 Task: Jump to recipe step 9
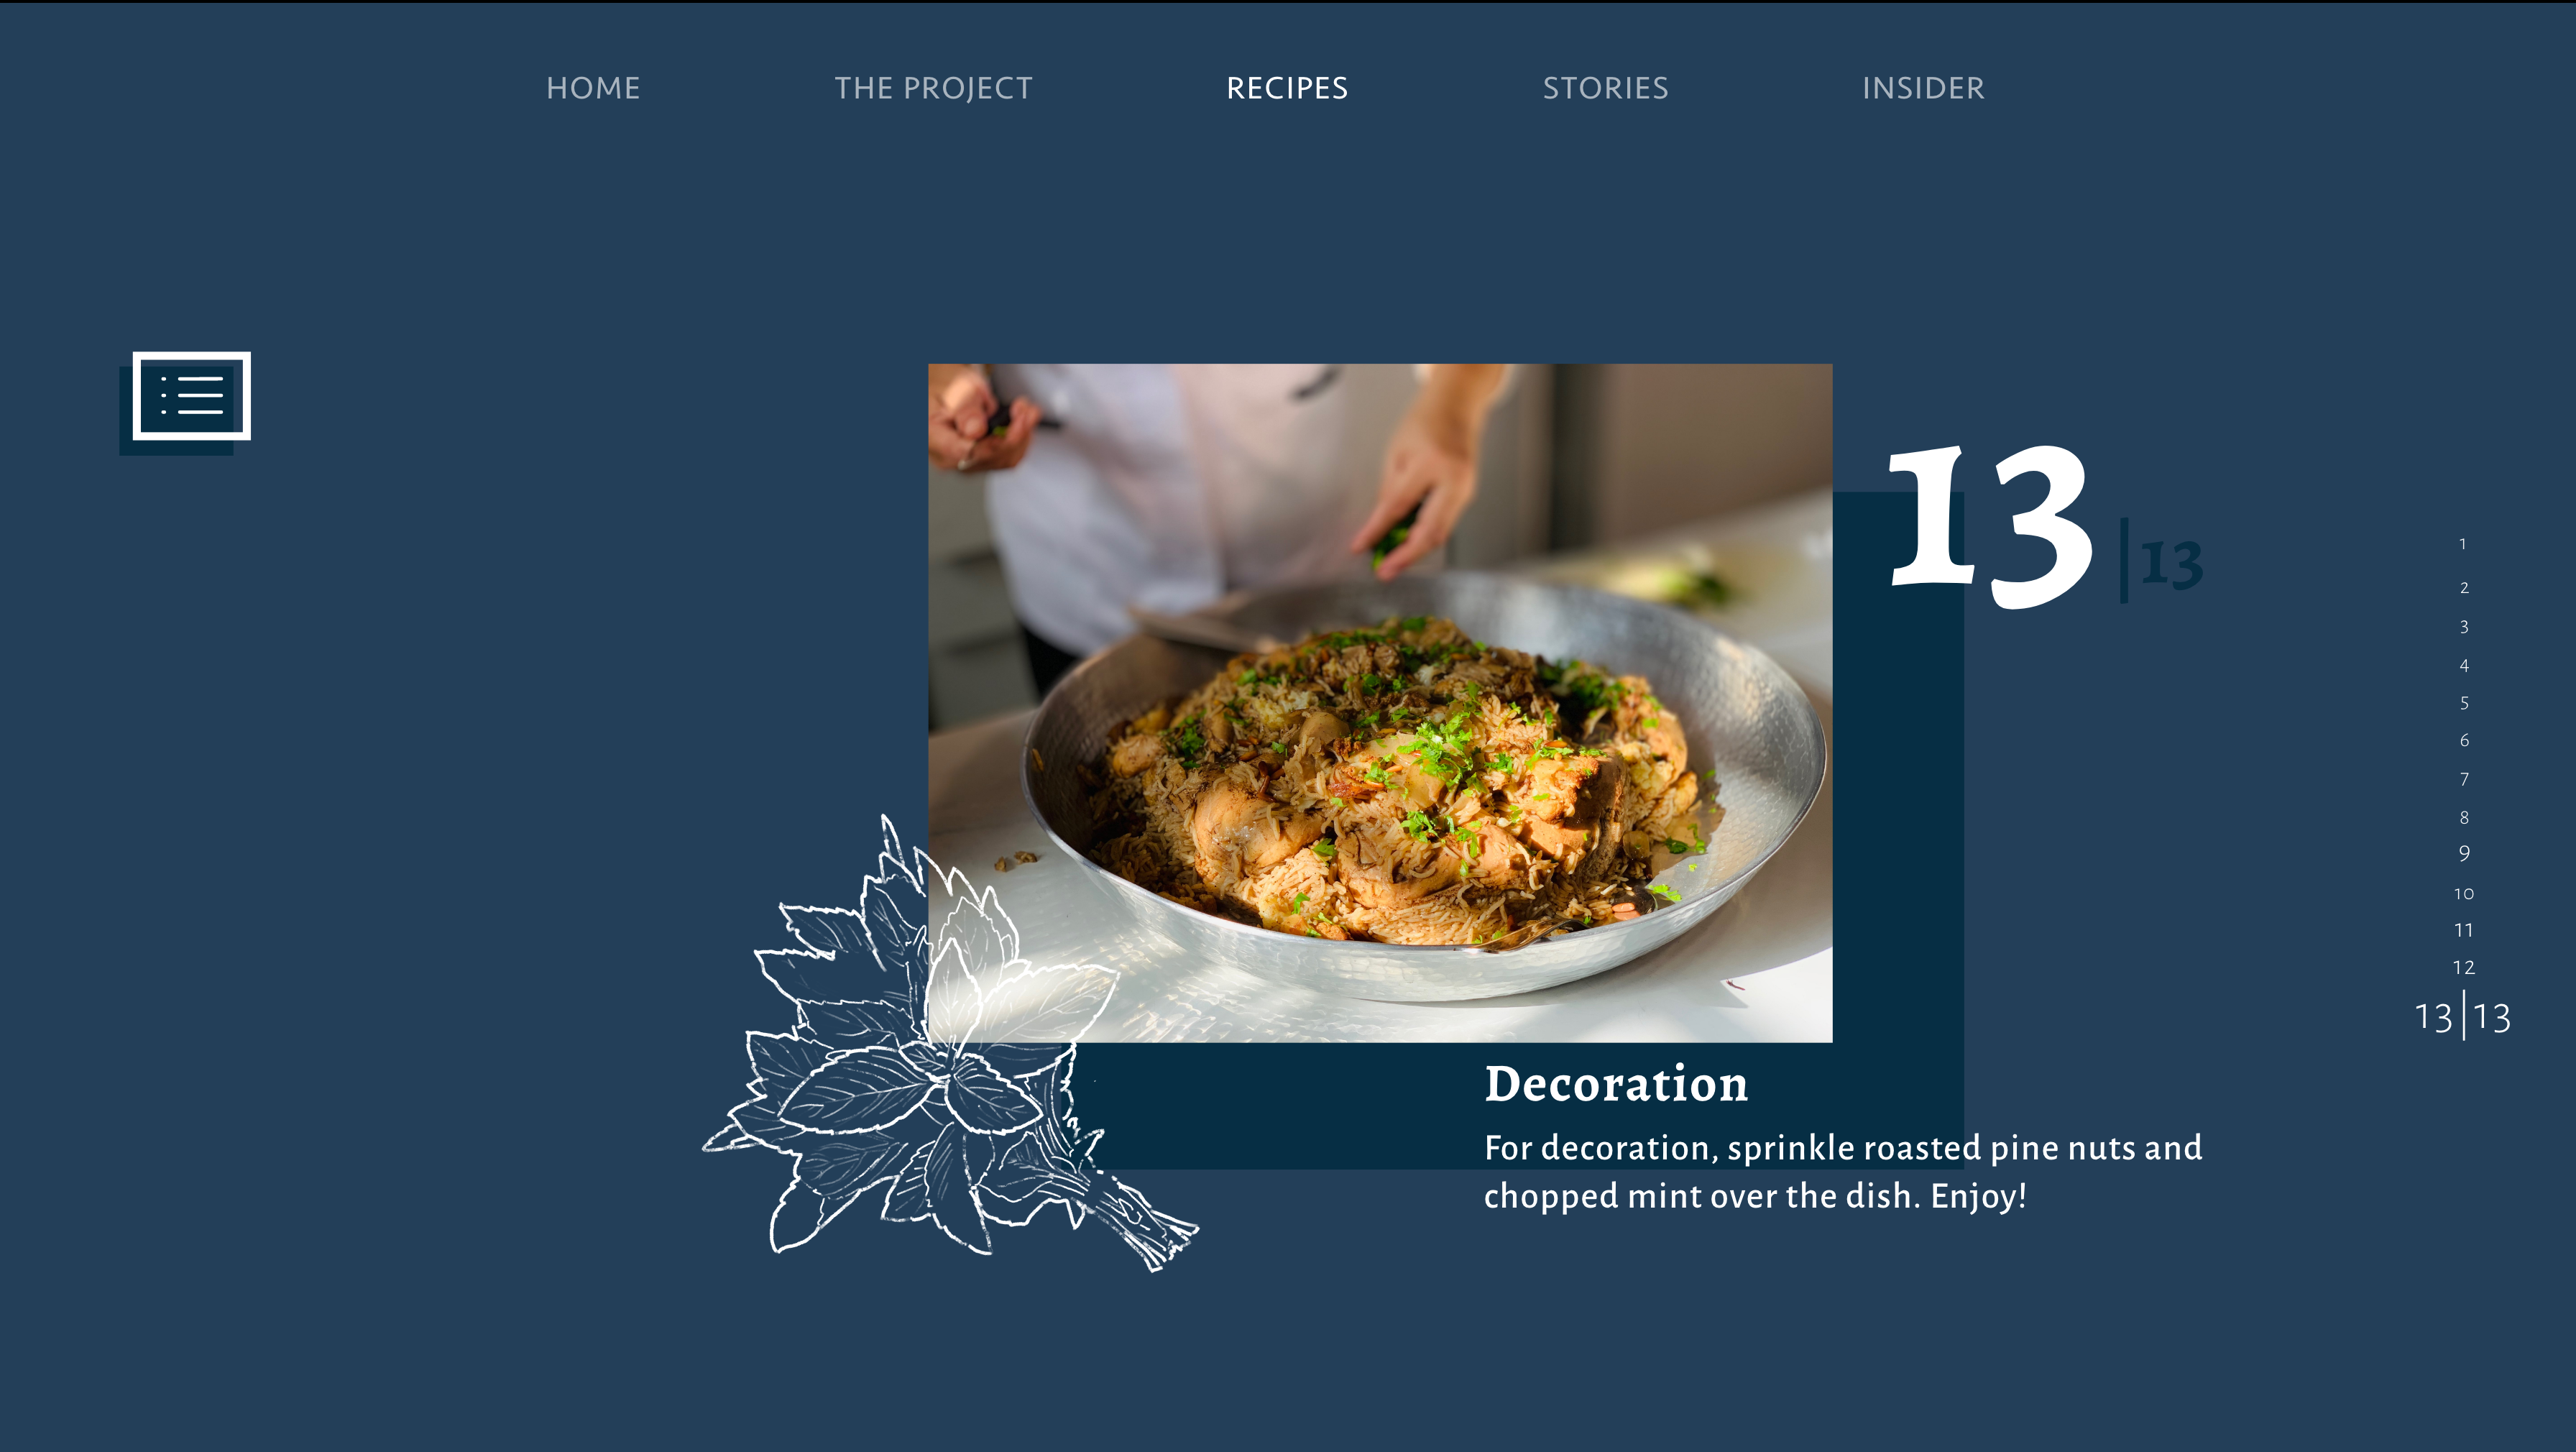(2464, 854)
